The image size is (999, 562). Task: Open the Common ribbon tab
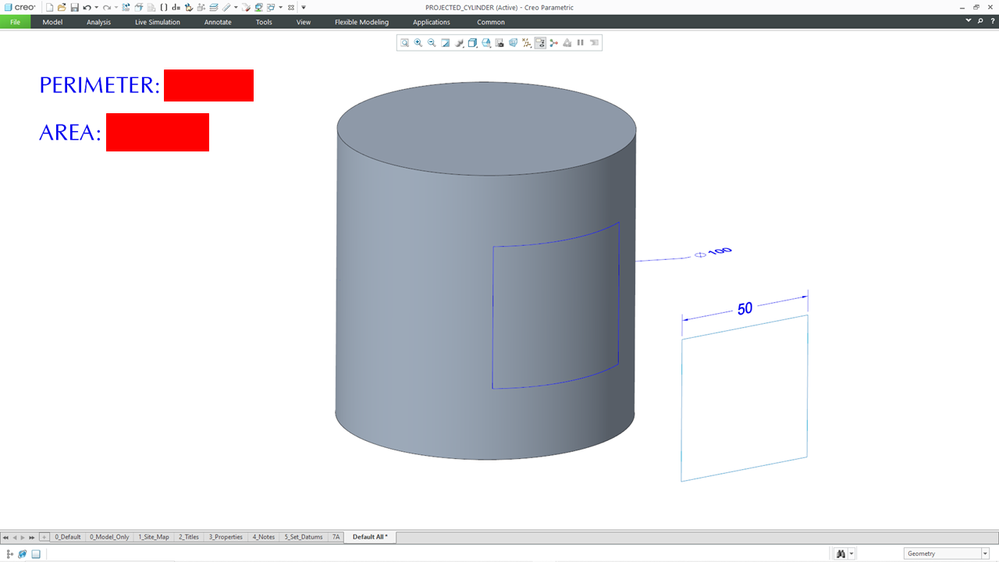point(491,22)
